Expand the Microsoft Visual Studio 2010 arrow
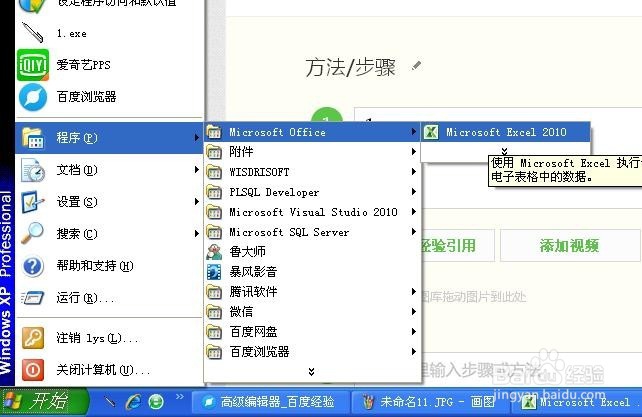The height and width of the screenshot is (417, 642). tap(414, 212)
